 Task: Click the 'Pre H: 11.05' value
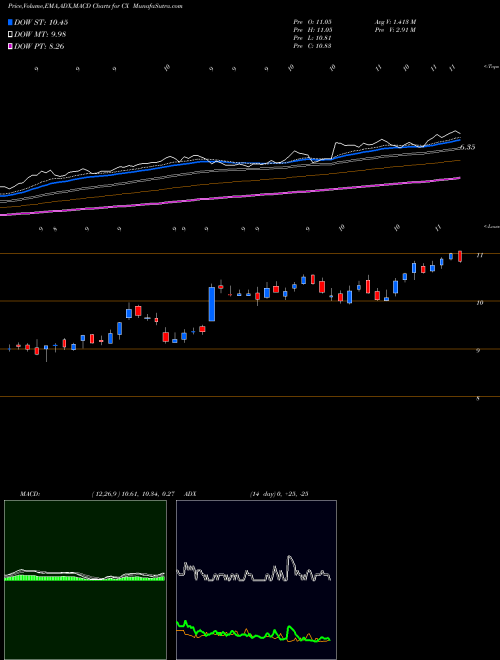click(313, 30)
